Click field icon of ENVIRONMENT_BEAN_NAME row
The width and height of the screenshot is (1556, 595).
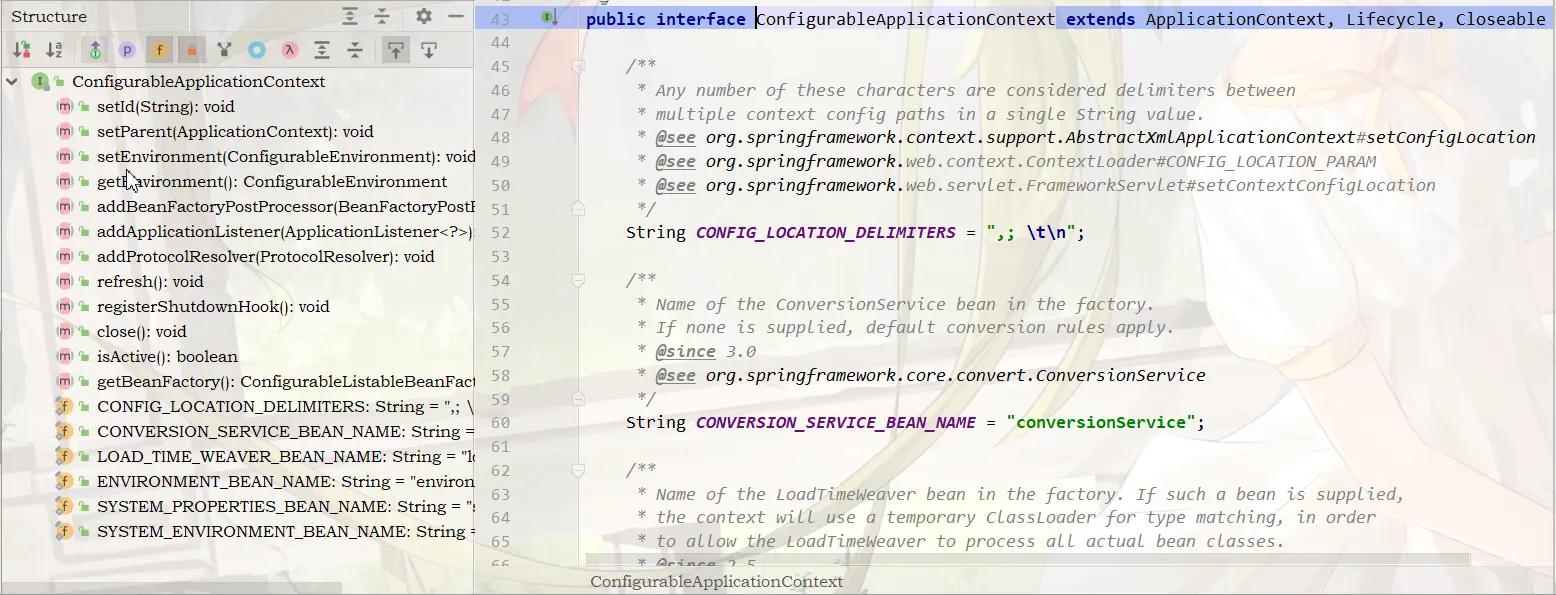[65, 481]
